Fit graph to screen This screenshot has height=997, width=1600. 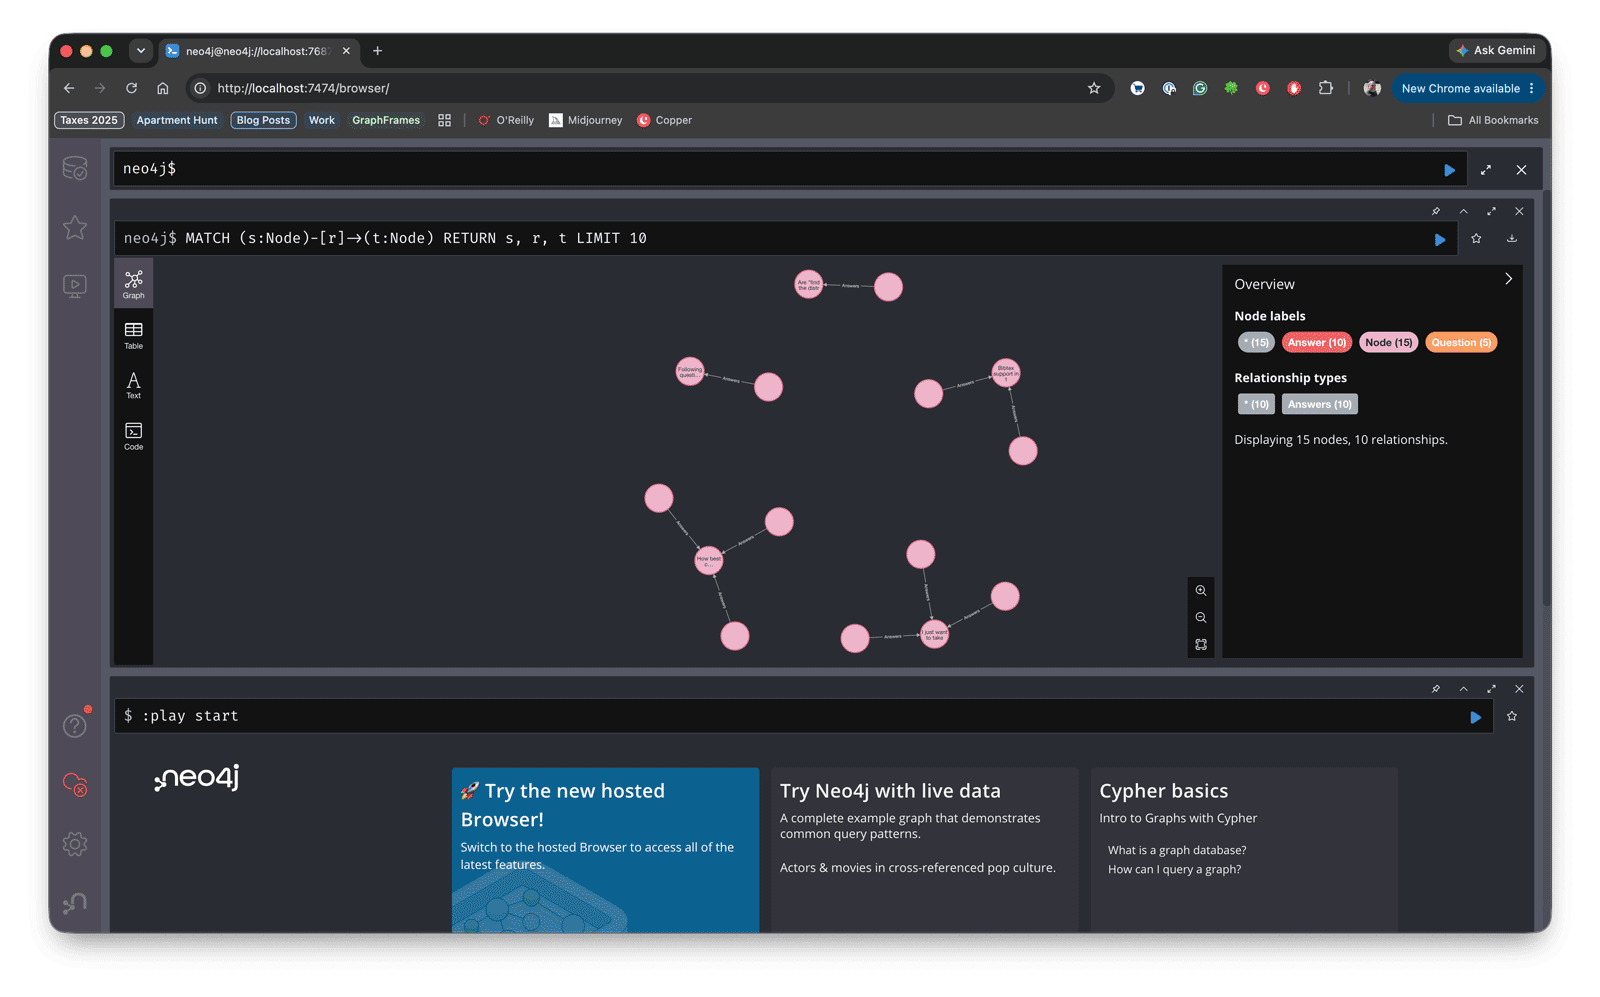point(1201,645)
